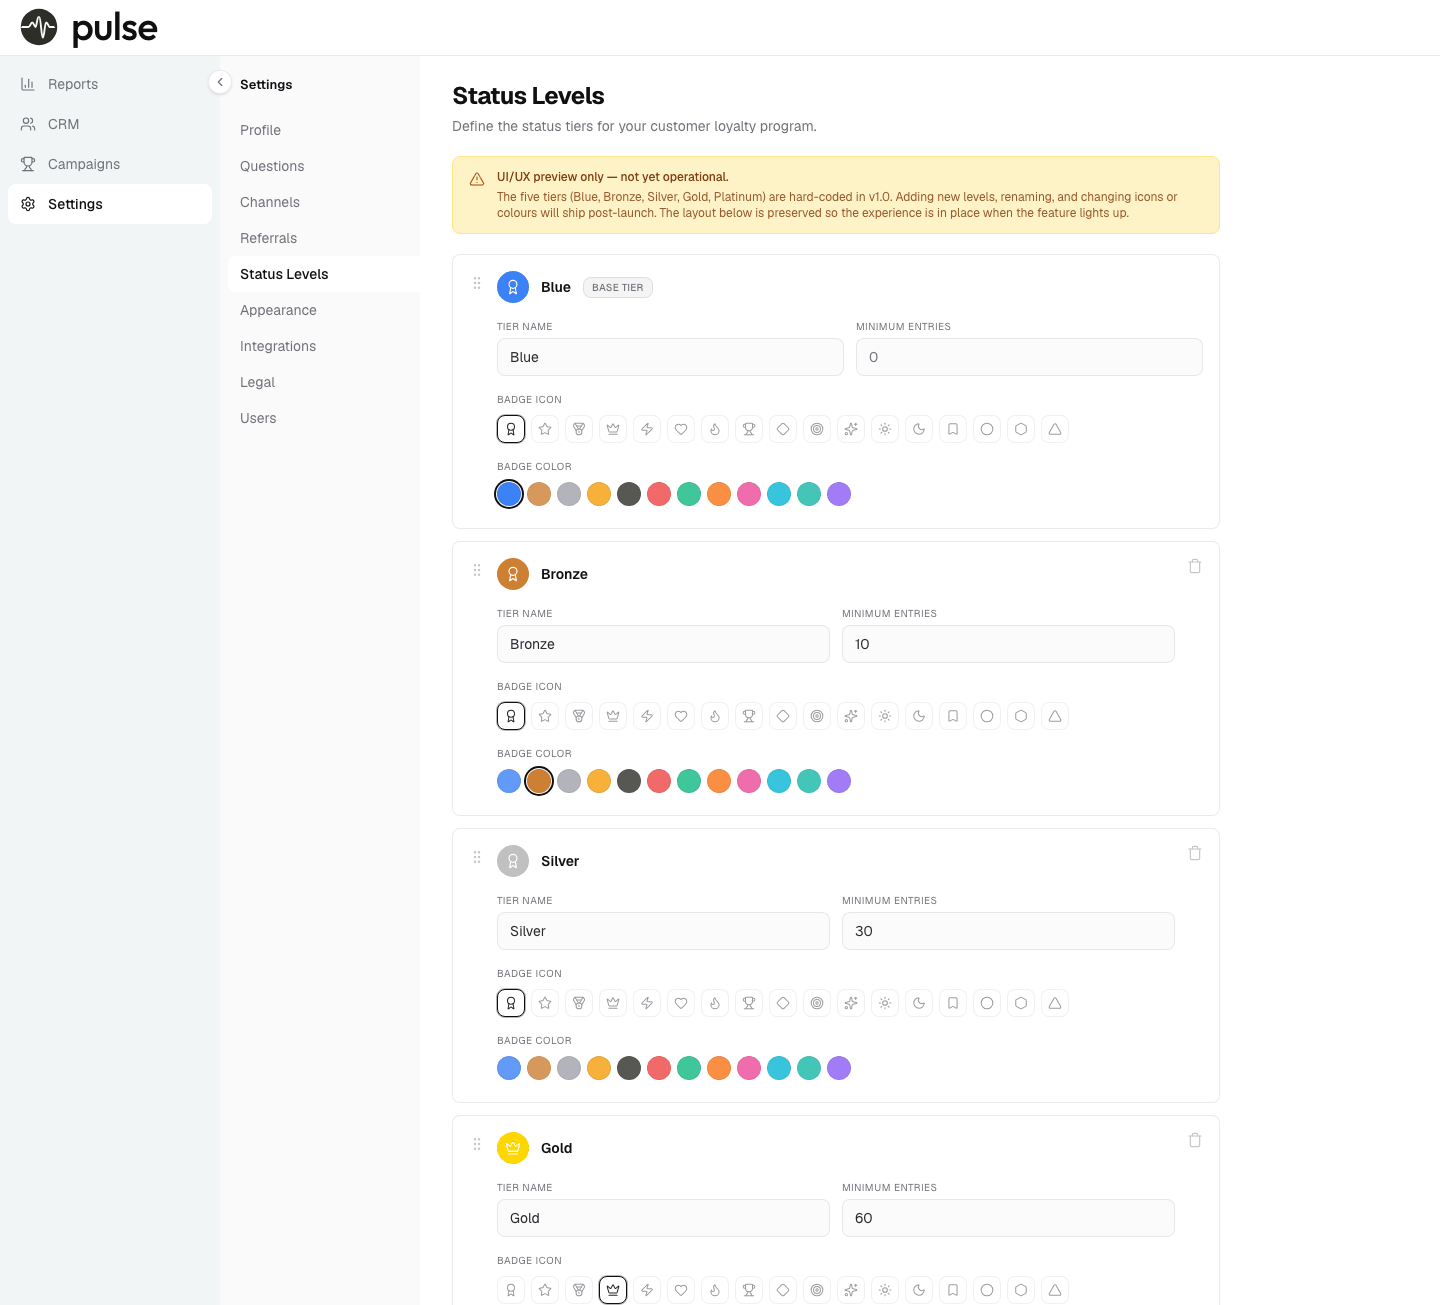Screen dimensions: 1440x1305
Task: Choose the moon badge icon for Blue tier
Action: coord(919,429)
